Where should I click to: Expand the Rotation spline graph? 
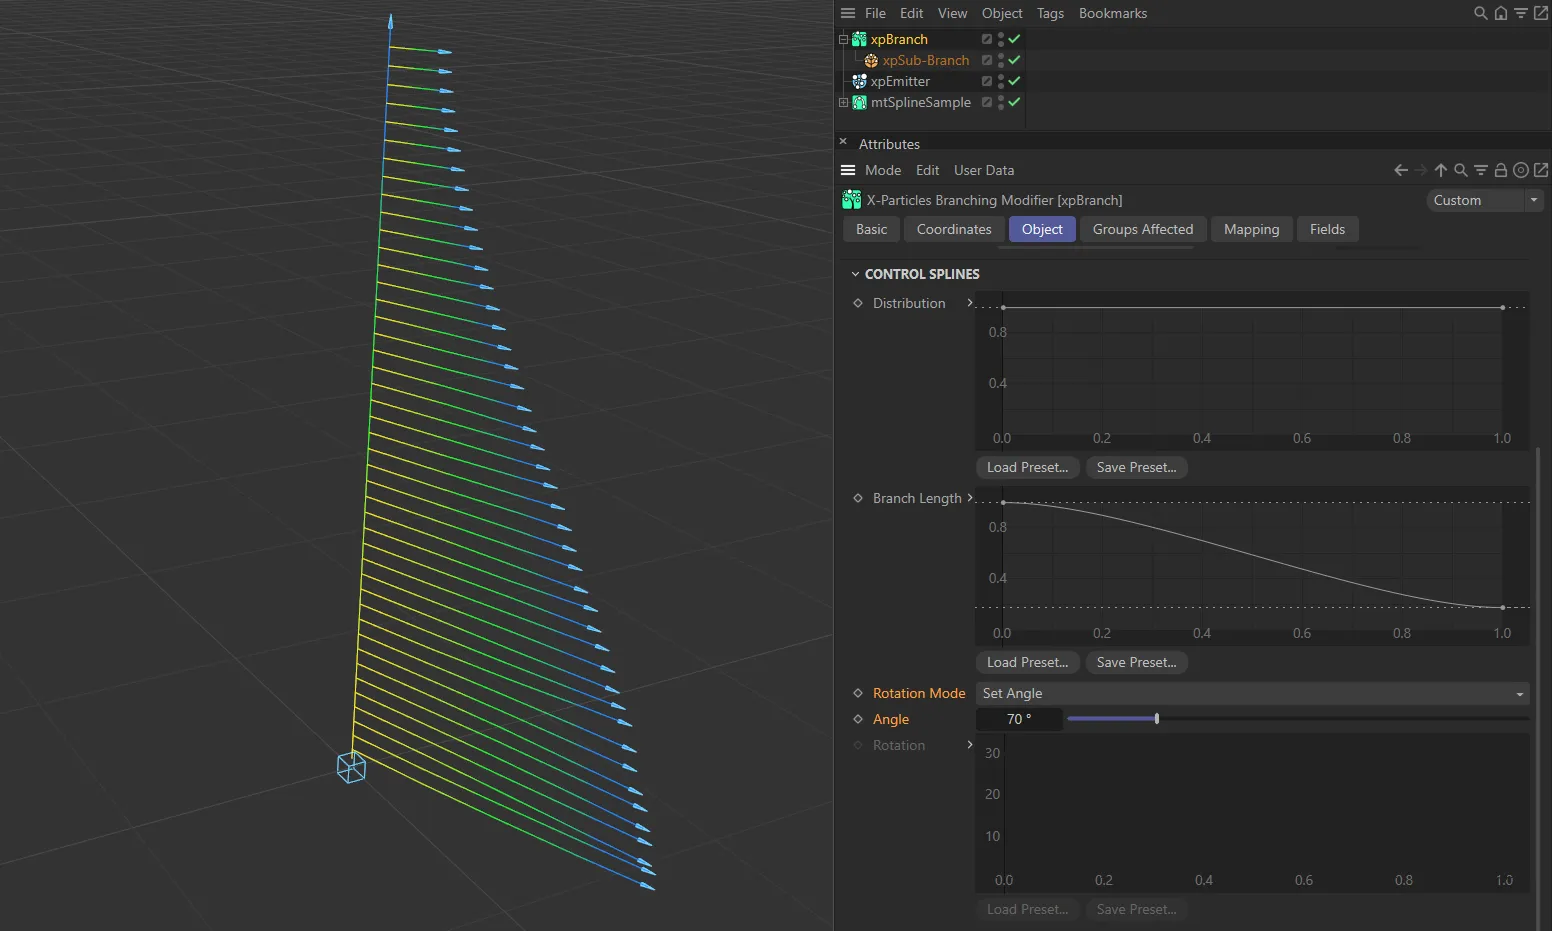coord(969,745)
